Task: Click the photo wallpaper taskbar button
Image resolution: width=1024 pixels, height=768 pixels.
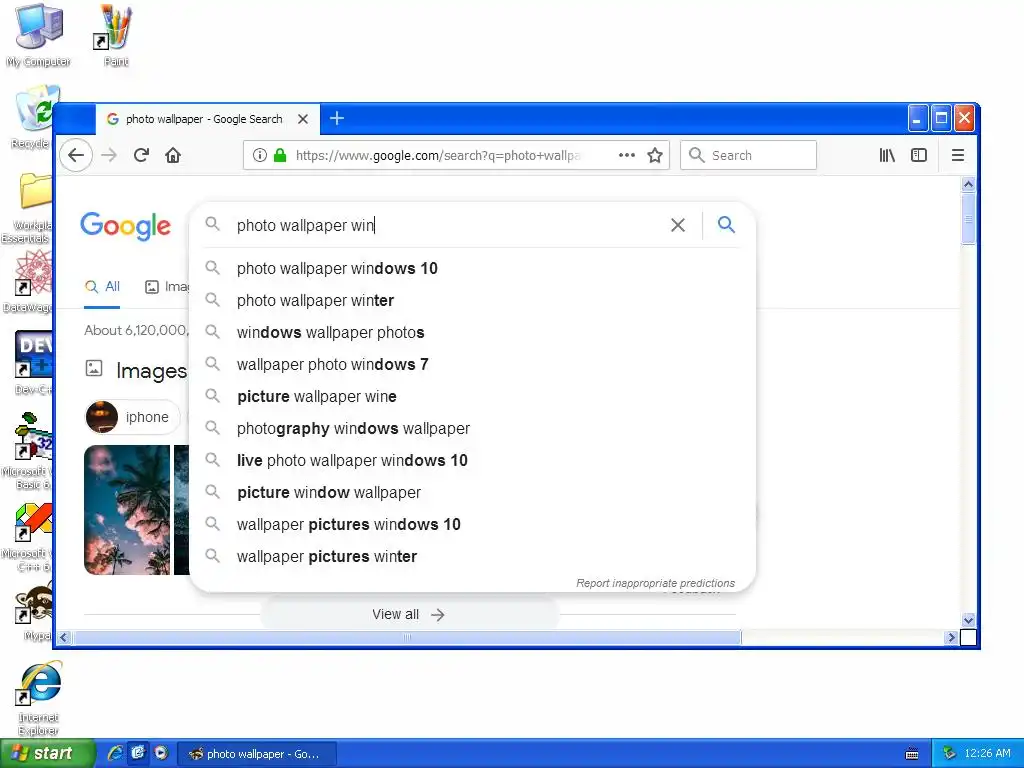Action: pos(257,754)
